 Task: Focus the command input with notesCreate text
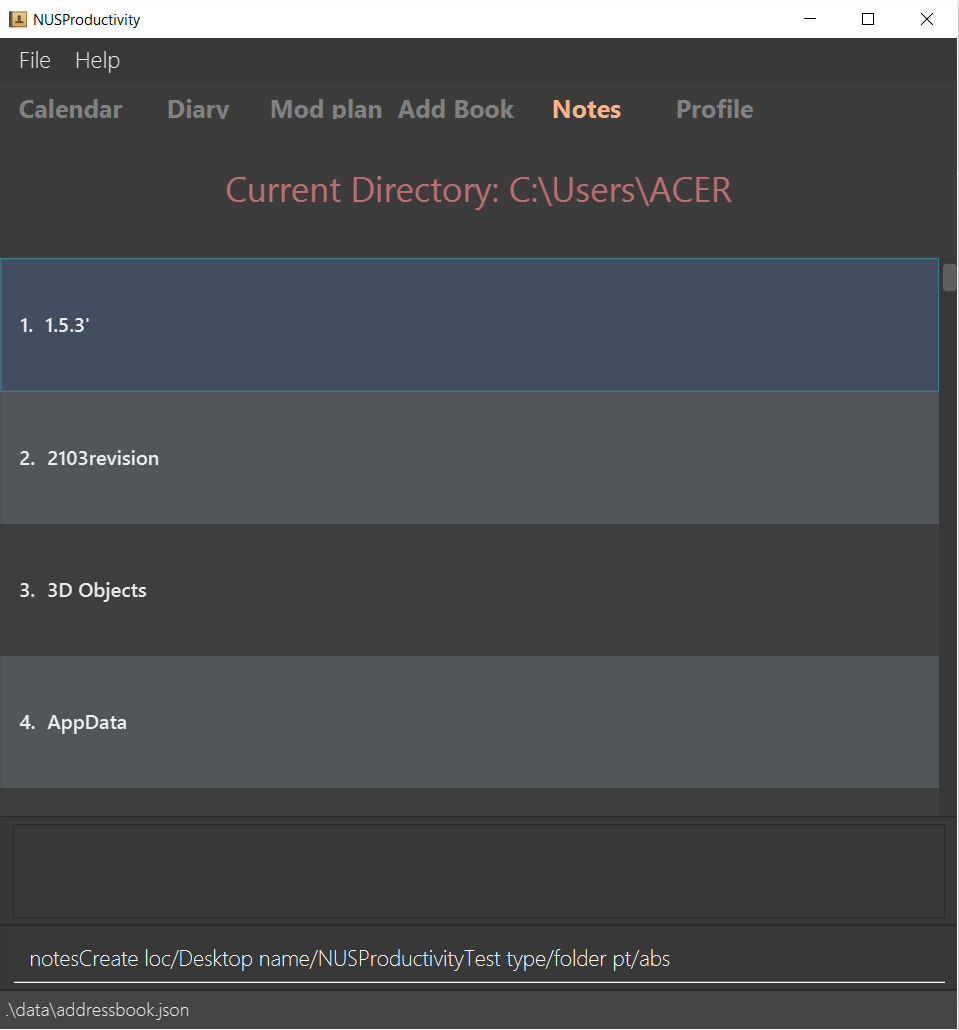pyautogui.click(x=479, y=959)
